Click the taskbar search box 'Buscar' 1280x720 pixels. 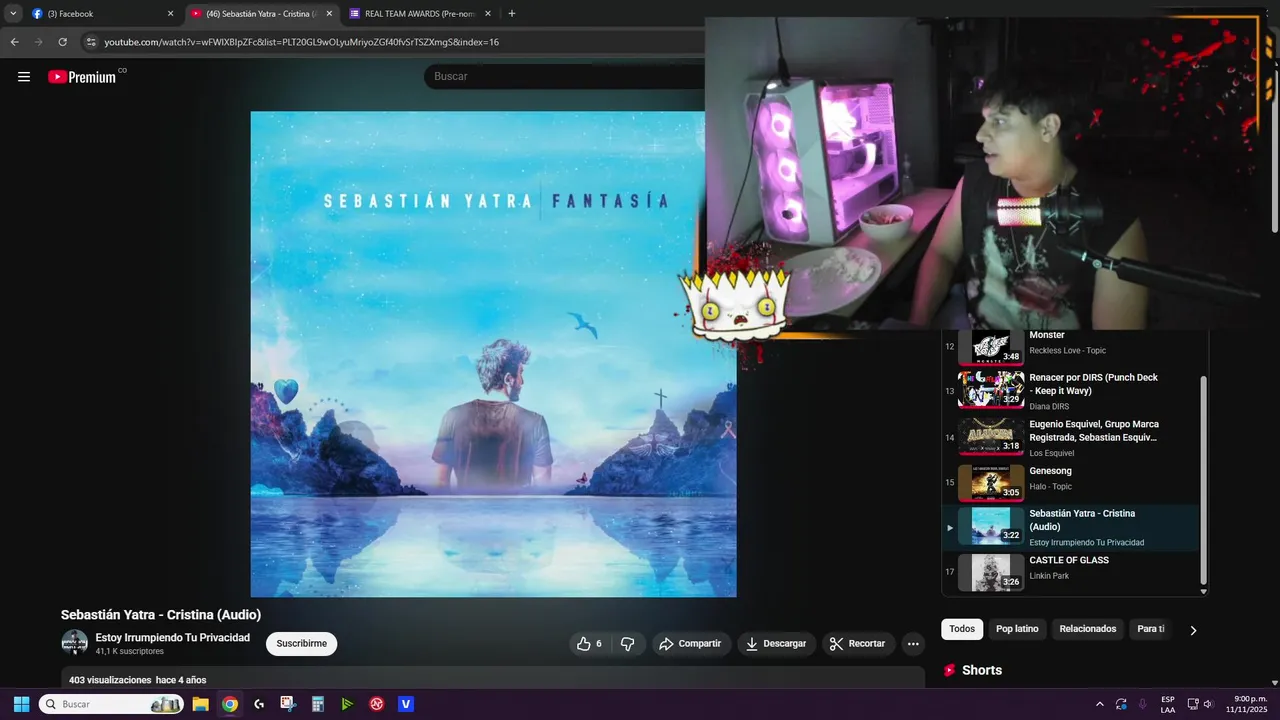point(110,704)
